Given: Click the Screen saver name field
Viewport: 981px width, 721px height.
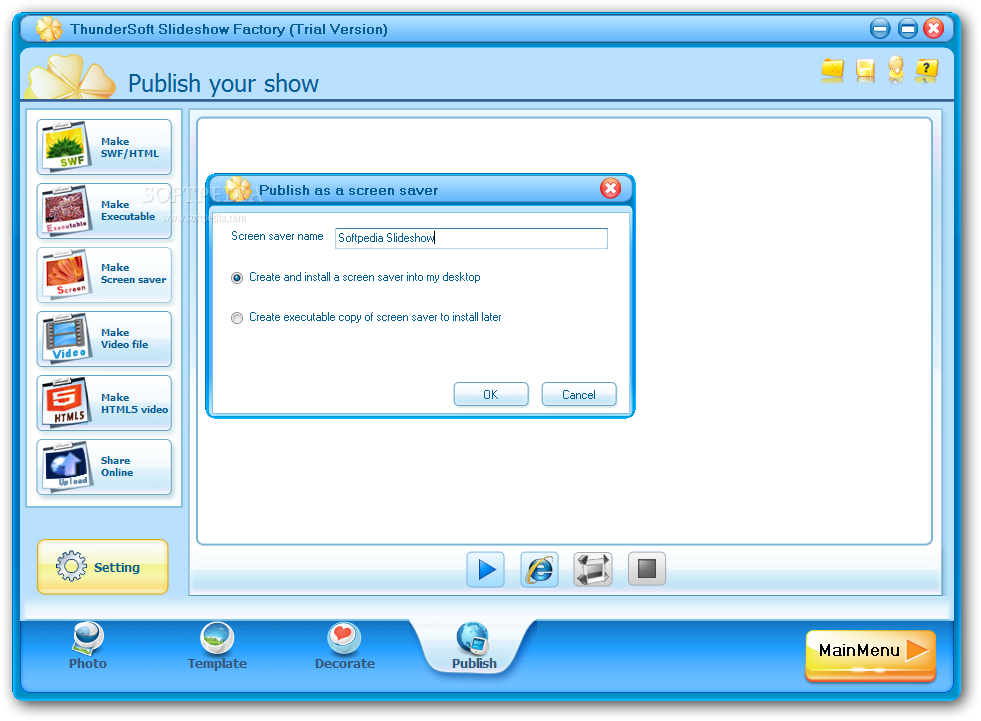Looking at the screenshot, I should (x=471, y=238).
